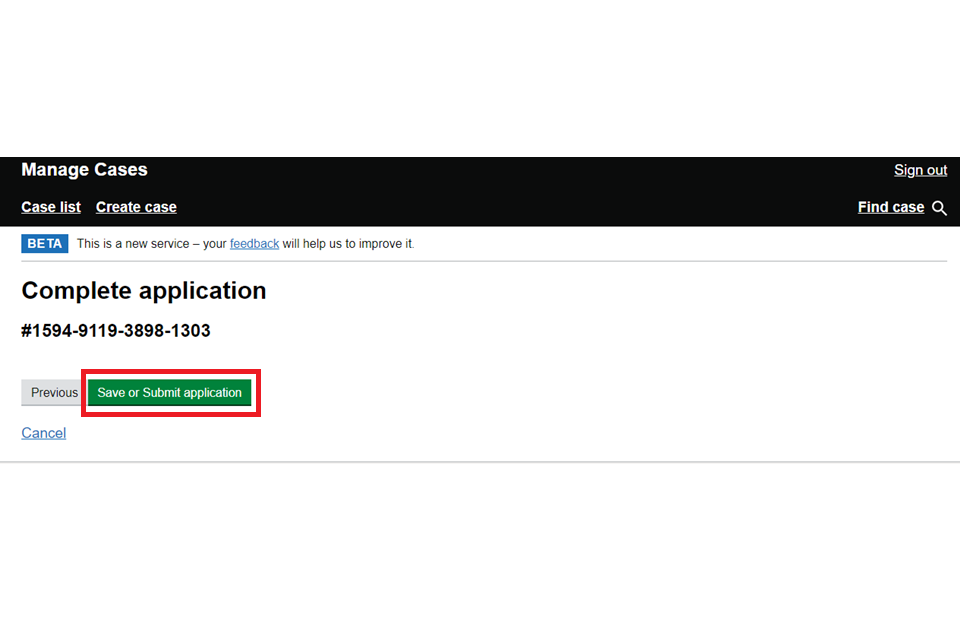Cancel the application via Cancel link
The height and width of the screenshot is (640, 960).
click(44, 433)
